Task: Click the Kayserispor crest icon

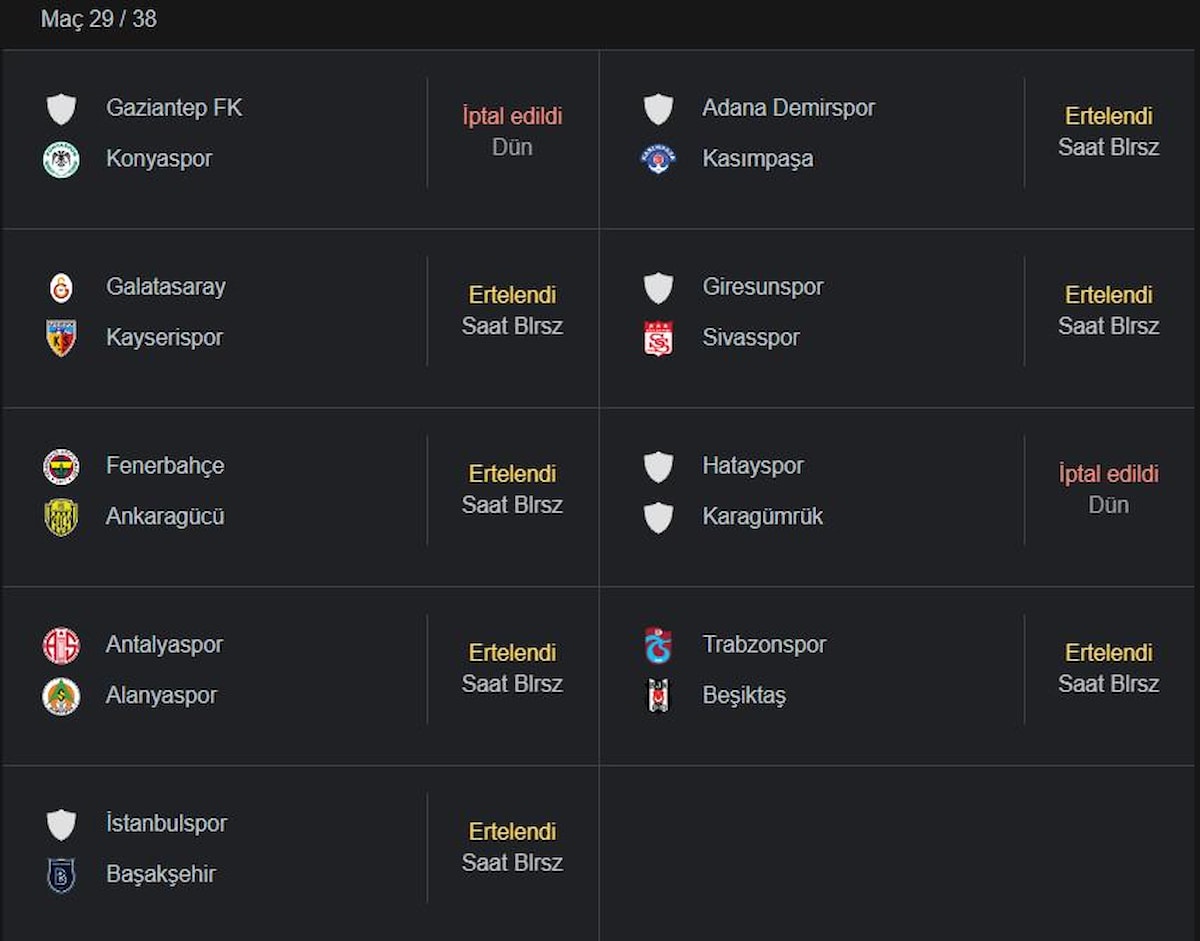Action: pyautogui.click(x=61, y=338)
